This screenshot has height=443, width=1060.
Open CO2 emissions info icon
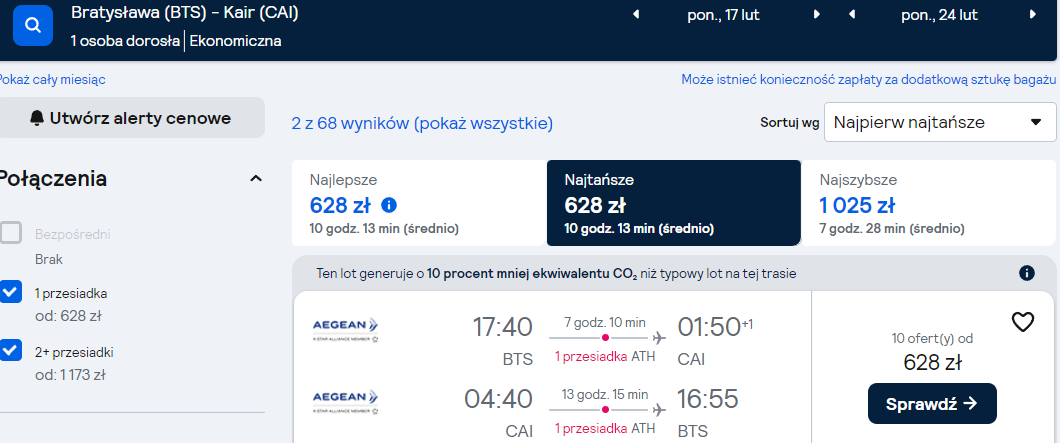click(x=1026, y=274)
